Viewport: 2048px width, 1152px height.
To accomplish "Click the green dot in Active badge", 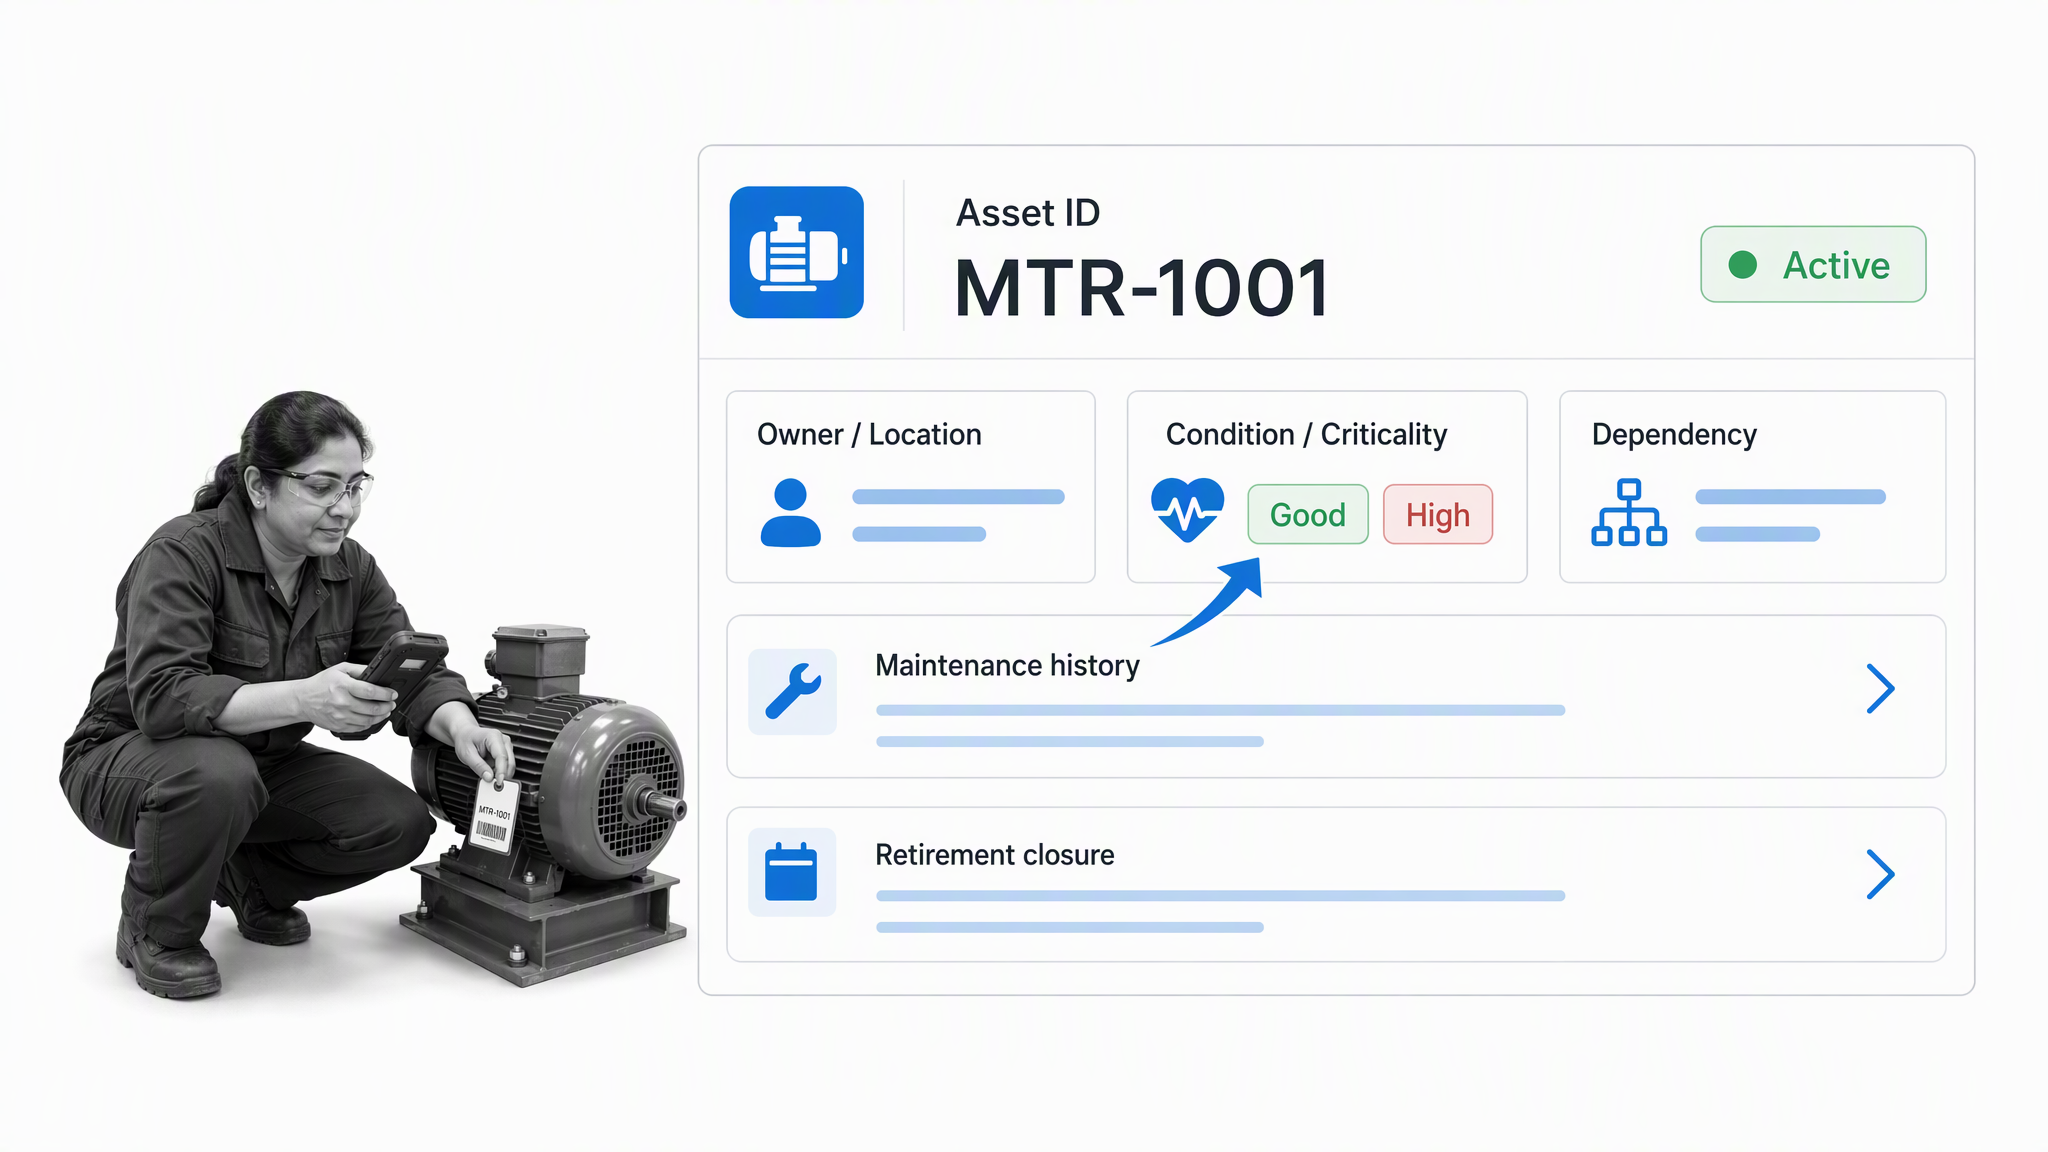I will tap(1743, 265).
